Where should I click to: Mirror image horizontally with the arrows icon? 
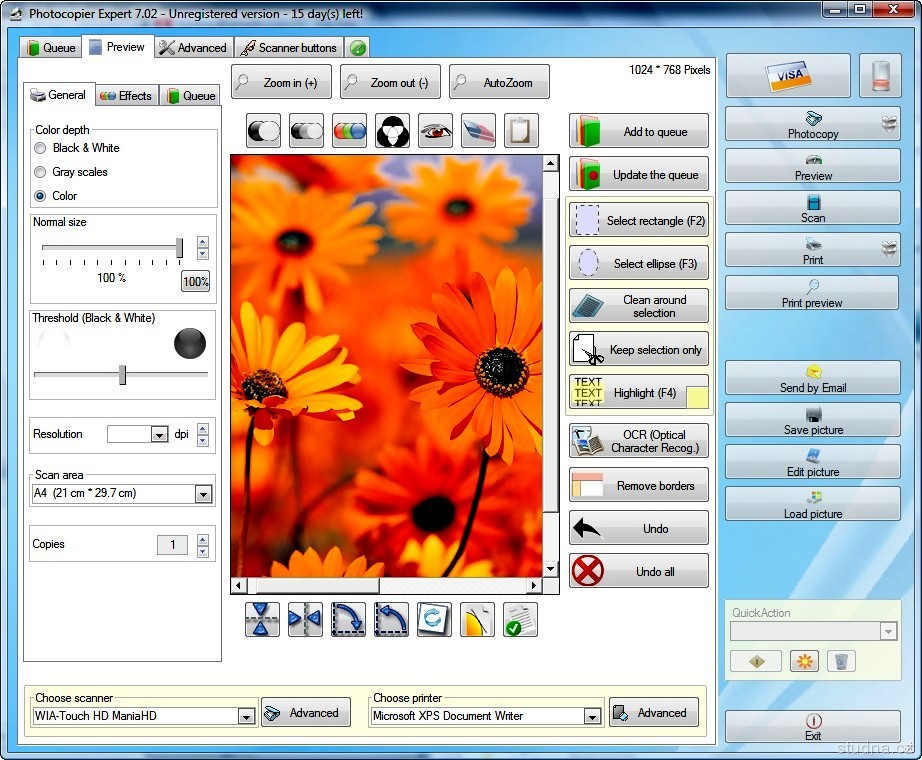coord(305,619)
